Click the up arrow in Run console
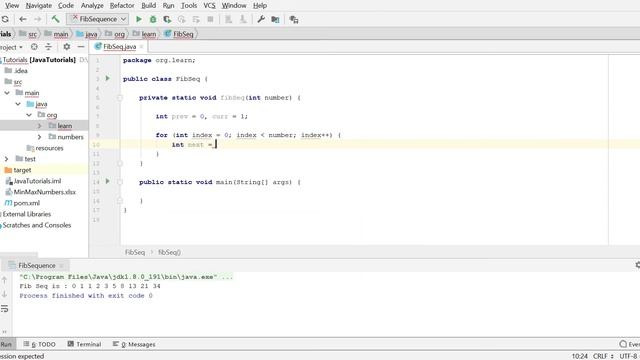 coord(4,280)
